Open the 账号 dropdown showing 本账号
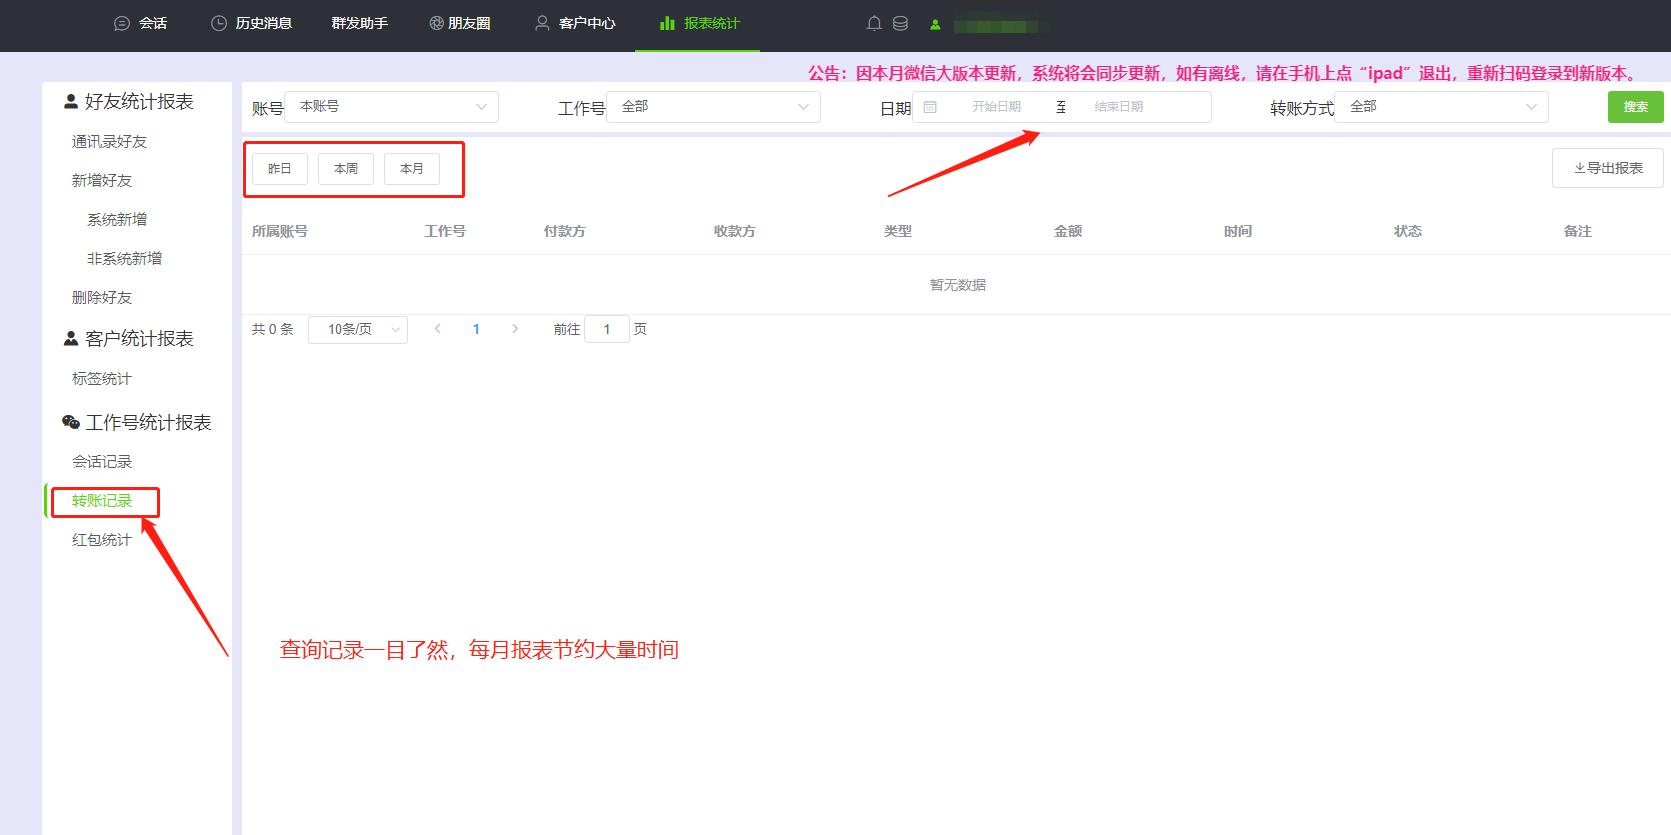Image resolution: width=1671 pixels, height=835 pixels. (392, 107)
